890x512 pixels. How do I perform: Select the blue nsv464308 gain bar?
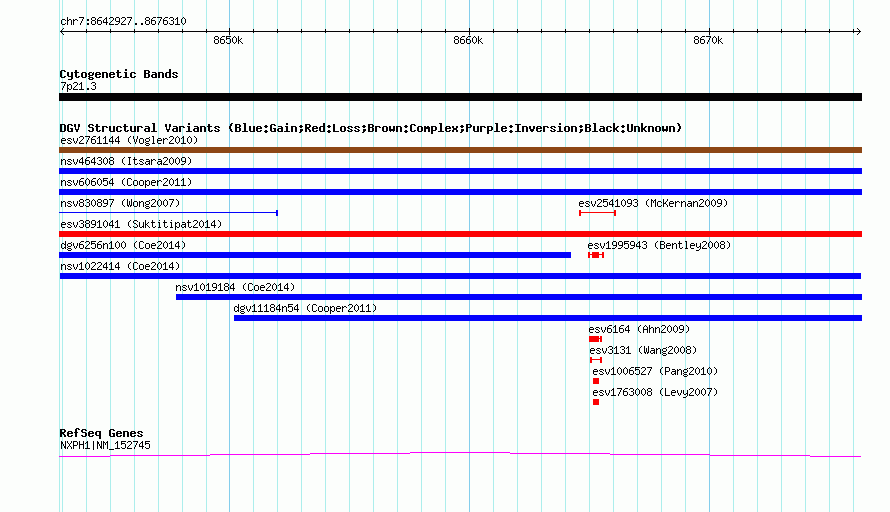[x=460, y=171]
